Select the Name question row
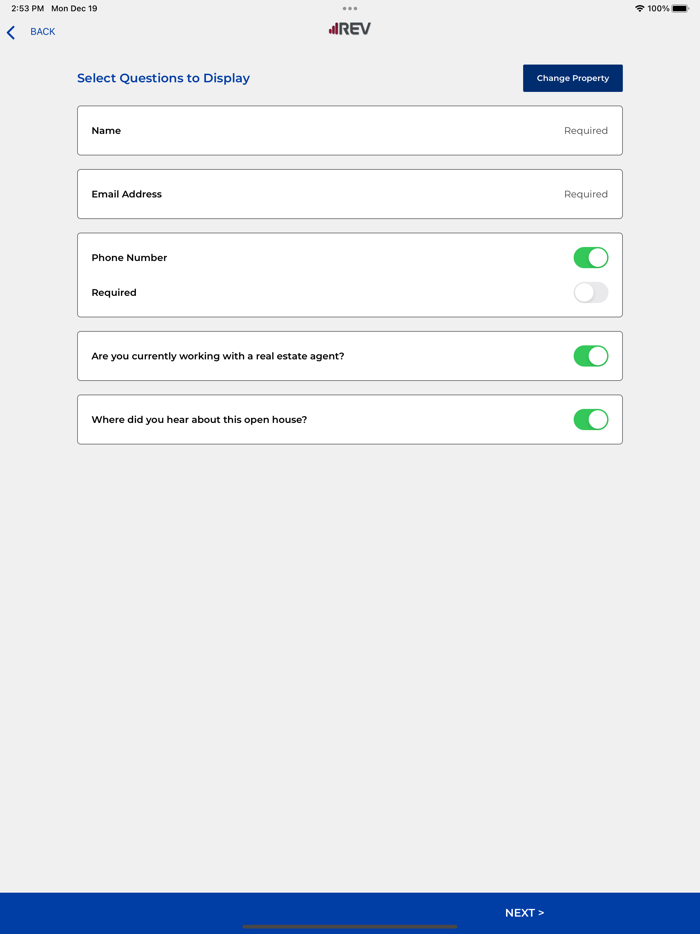The height and width of the screenshot is (934, 700). (x=350, y=131)
